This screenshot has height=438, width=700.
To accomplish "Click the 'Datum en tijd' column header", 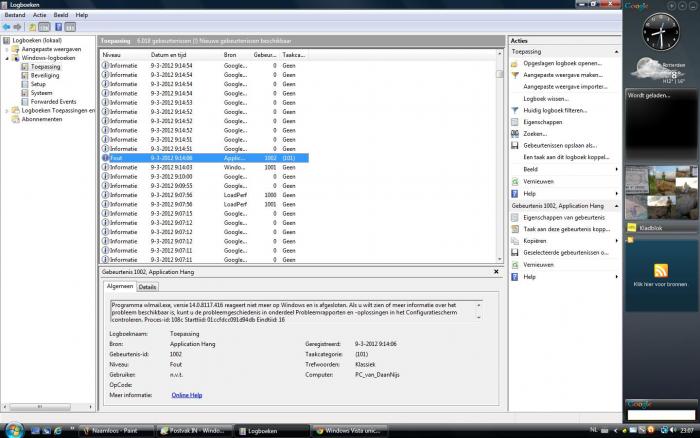I will click(170, 53).
